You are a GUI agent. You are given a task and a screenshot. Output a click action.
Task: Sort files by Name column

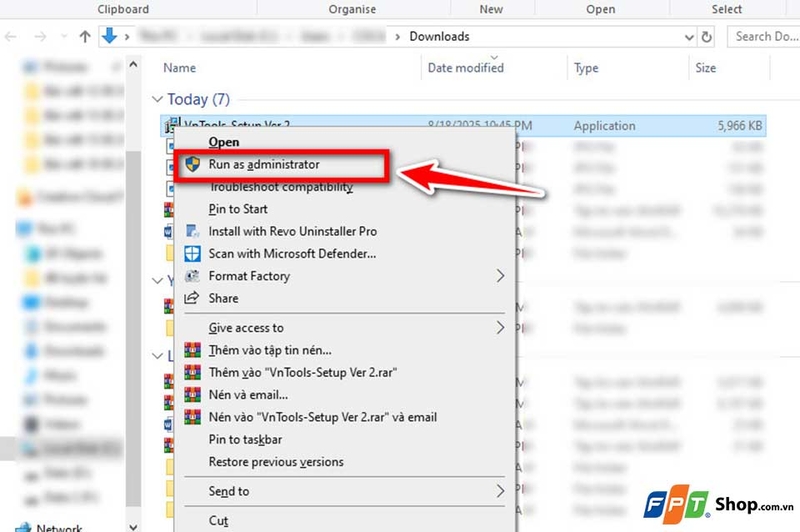coord(180,68)
